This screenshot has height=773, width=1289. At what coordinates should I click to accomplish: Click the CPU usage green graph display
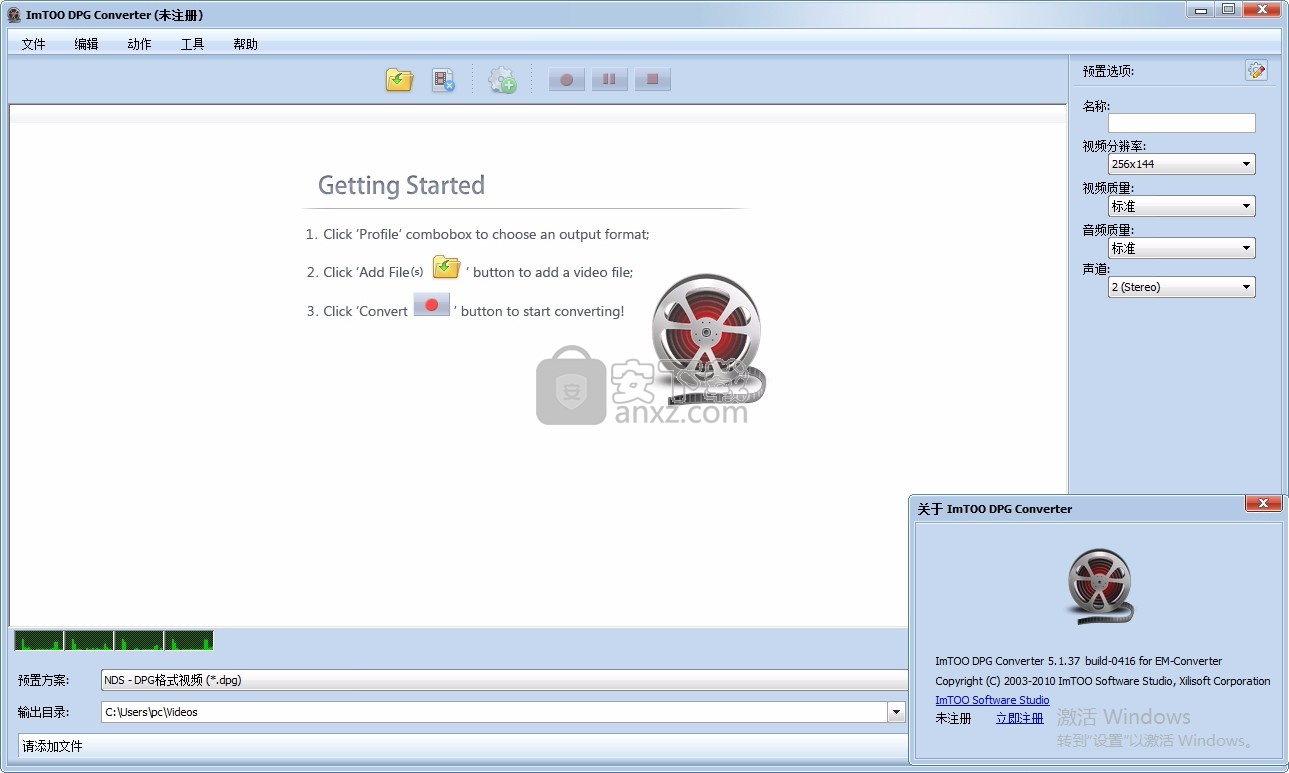[x=114, y=640]
